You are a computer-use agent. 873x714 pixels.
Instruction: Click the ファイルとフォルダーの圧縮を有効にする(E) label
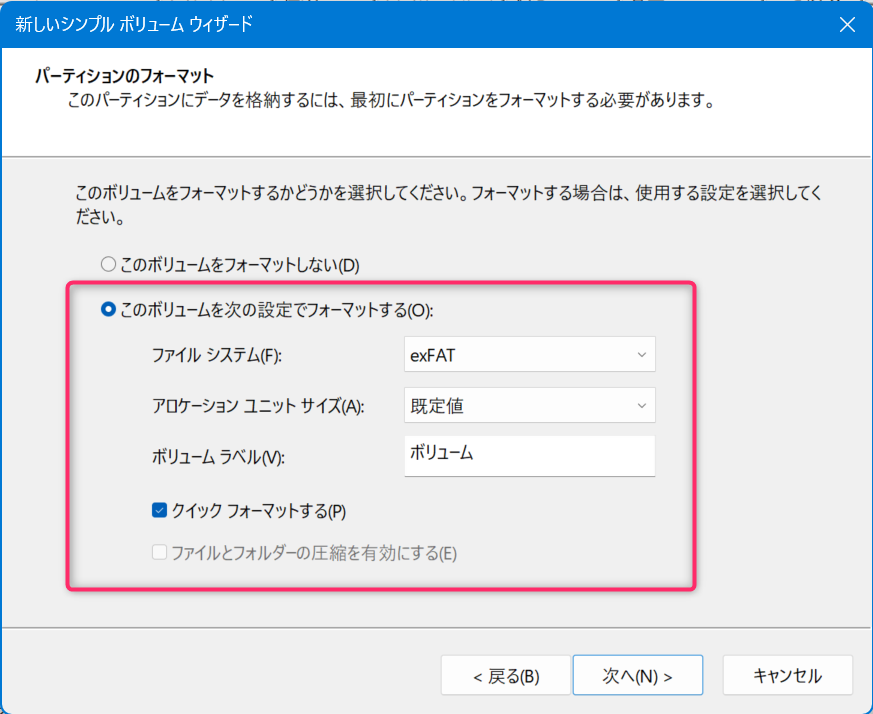(314, 553)
